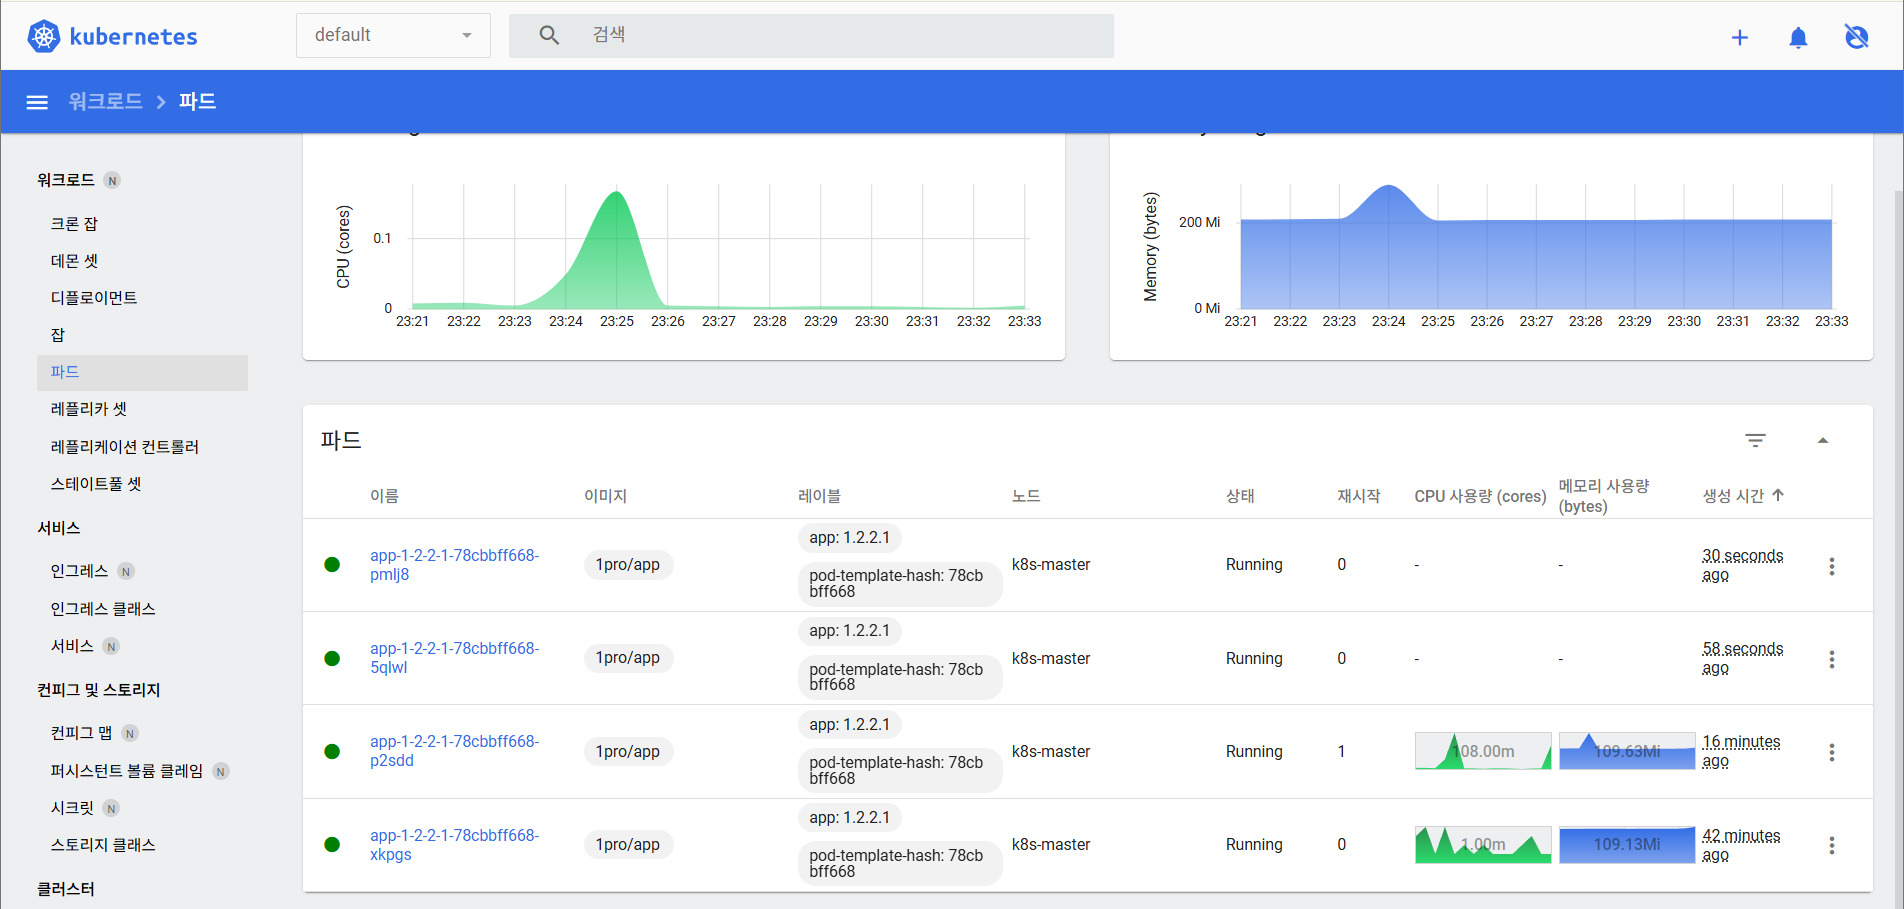1904x909 pixels.
Task: Open 인그레스 in sidebar
Action: (79, 571)
